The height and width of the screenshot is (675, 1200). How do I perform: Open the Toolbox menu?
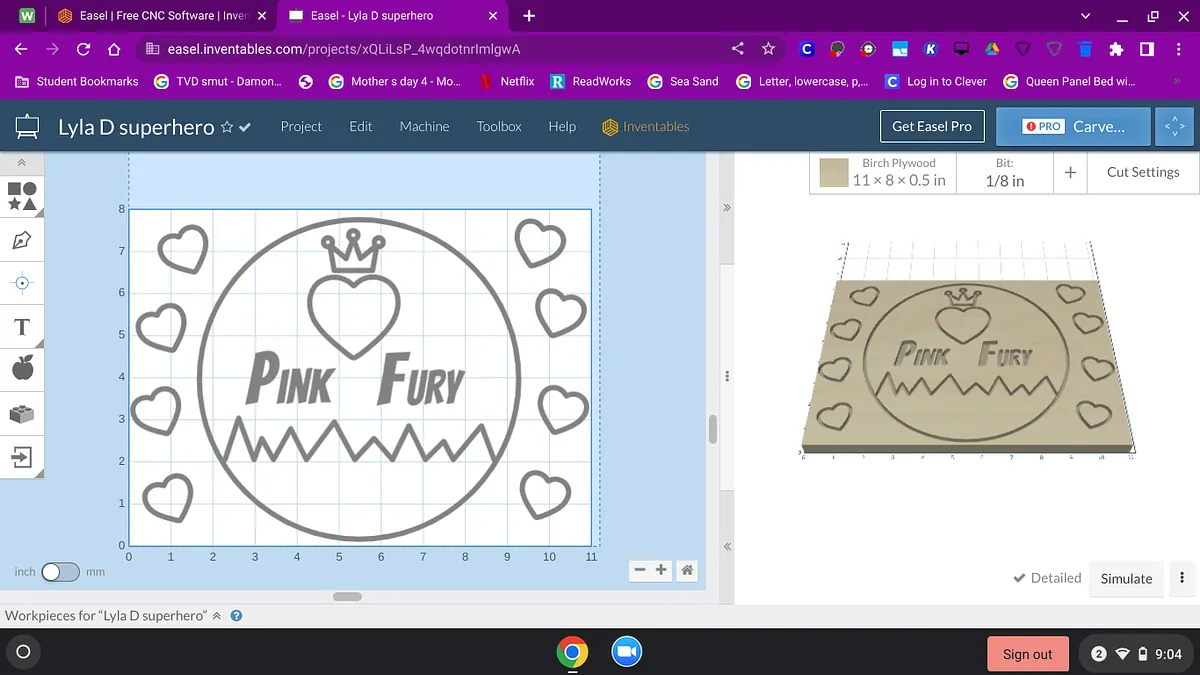click(x=499, y=126)
